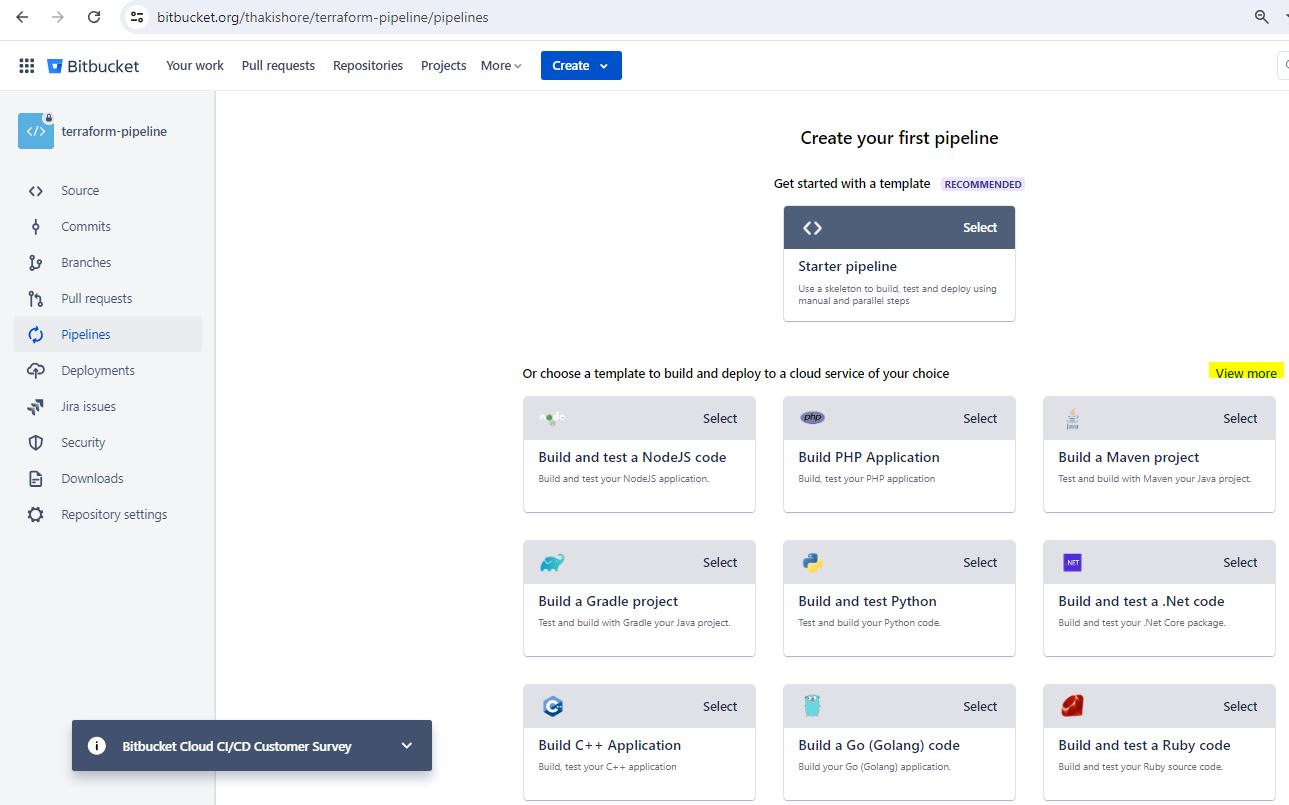Click the Security shield icon in the sidebar
1289x805 pixels.
coord(36,443)
